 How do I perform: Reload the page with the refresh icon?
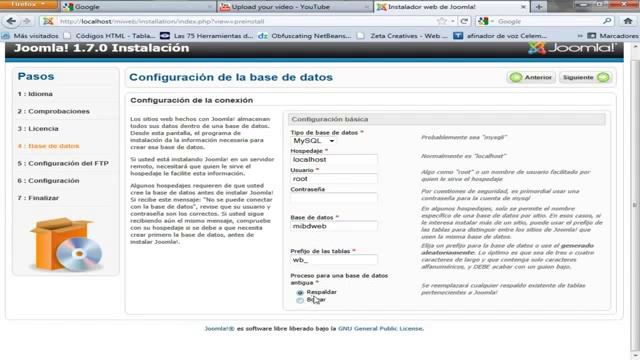(464, 21)
